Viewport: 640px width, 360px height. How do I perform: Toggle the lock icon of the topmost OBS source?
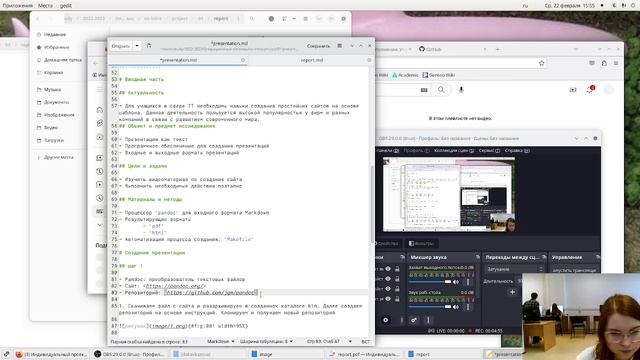point(397,269)
